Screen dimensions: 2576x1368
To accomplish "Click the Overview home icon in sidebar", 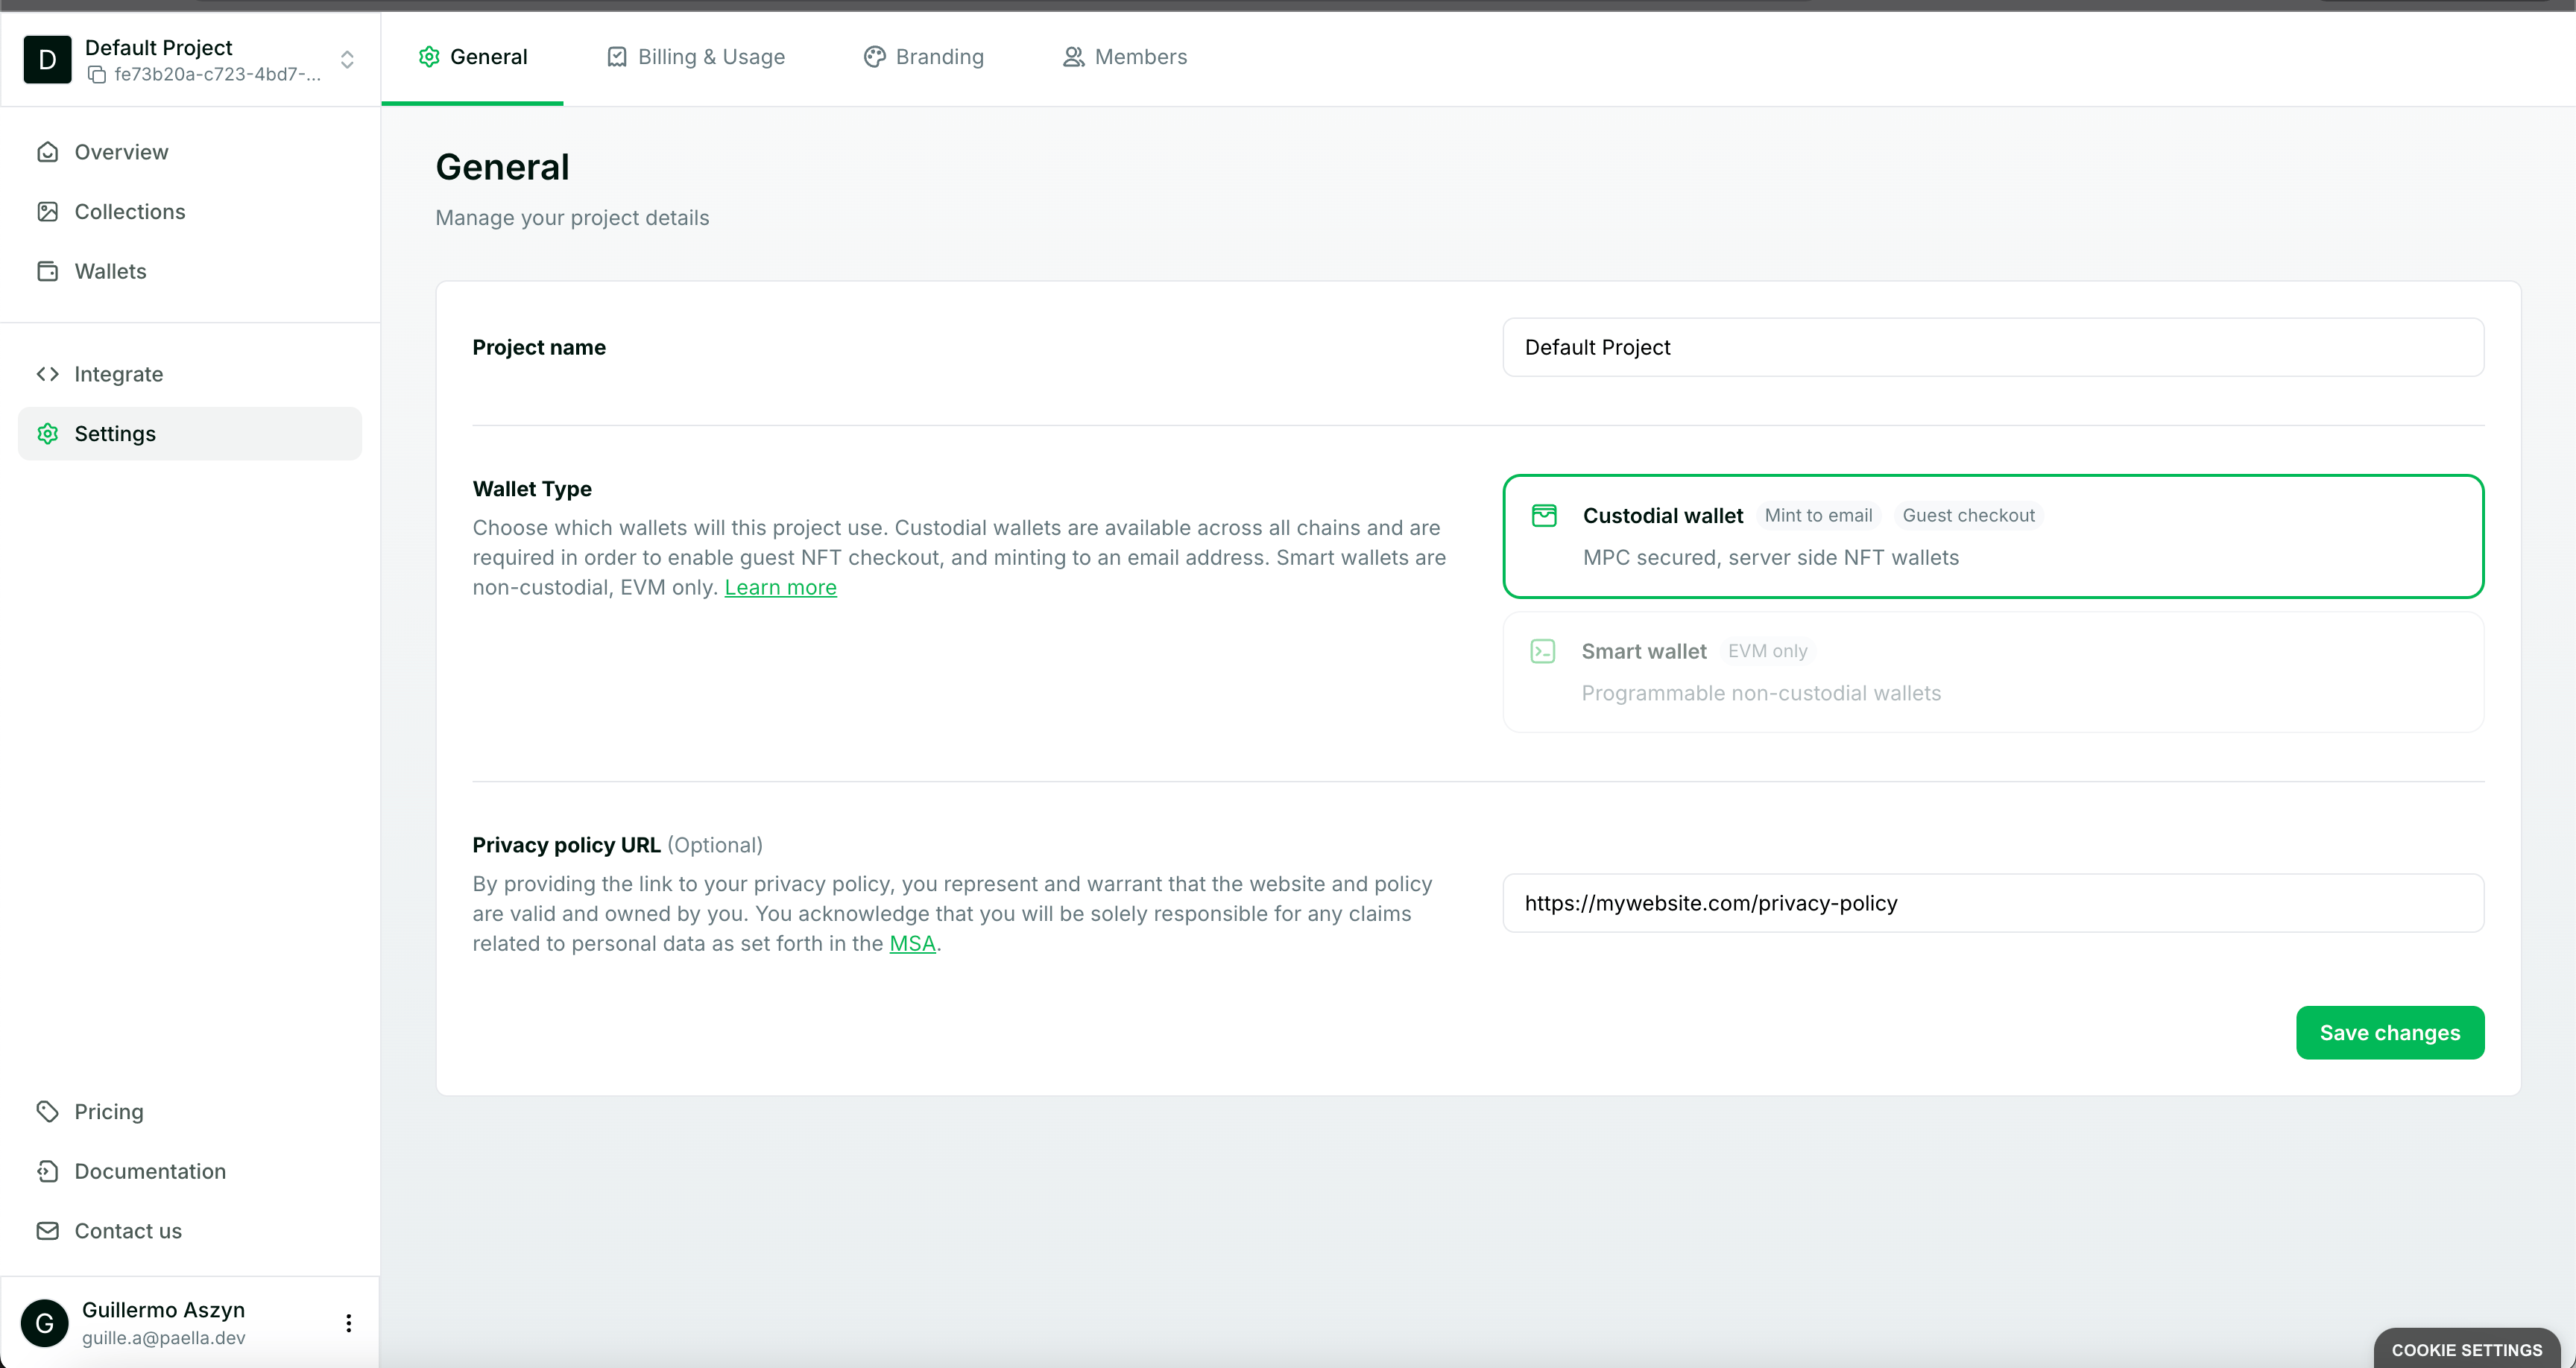I will (x=47, y=152).
